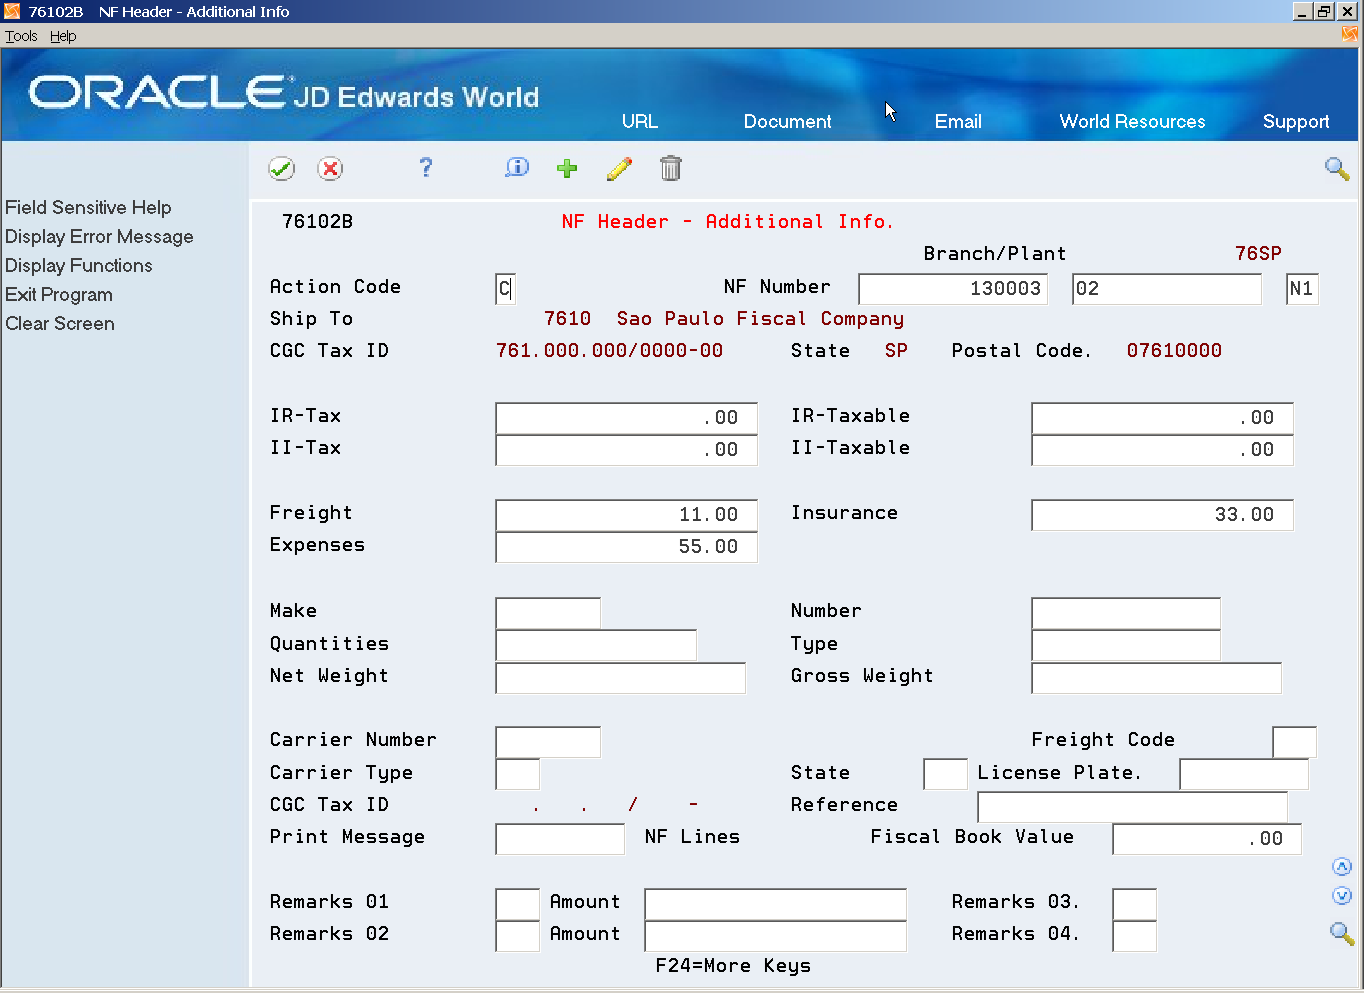Click the Number input field
The width and height of the screenshot is (1364, 993).
pos(1126,613)
